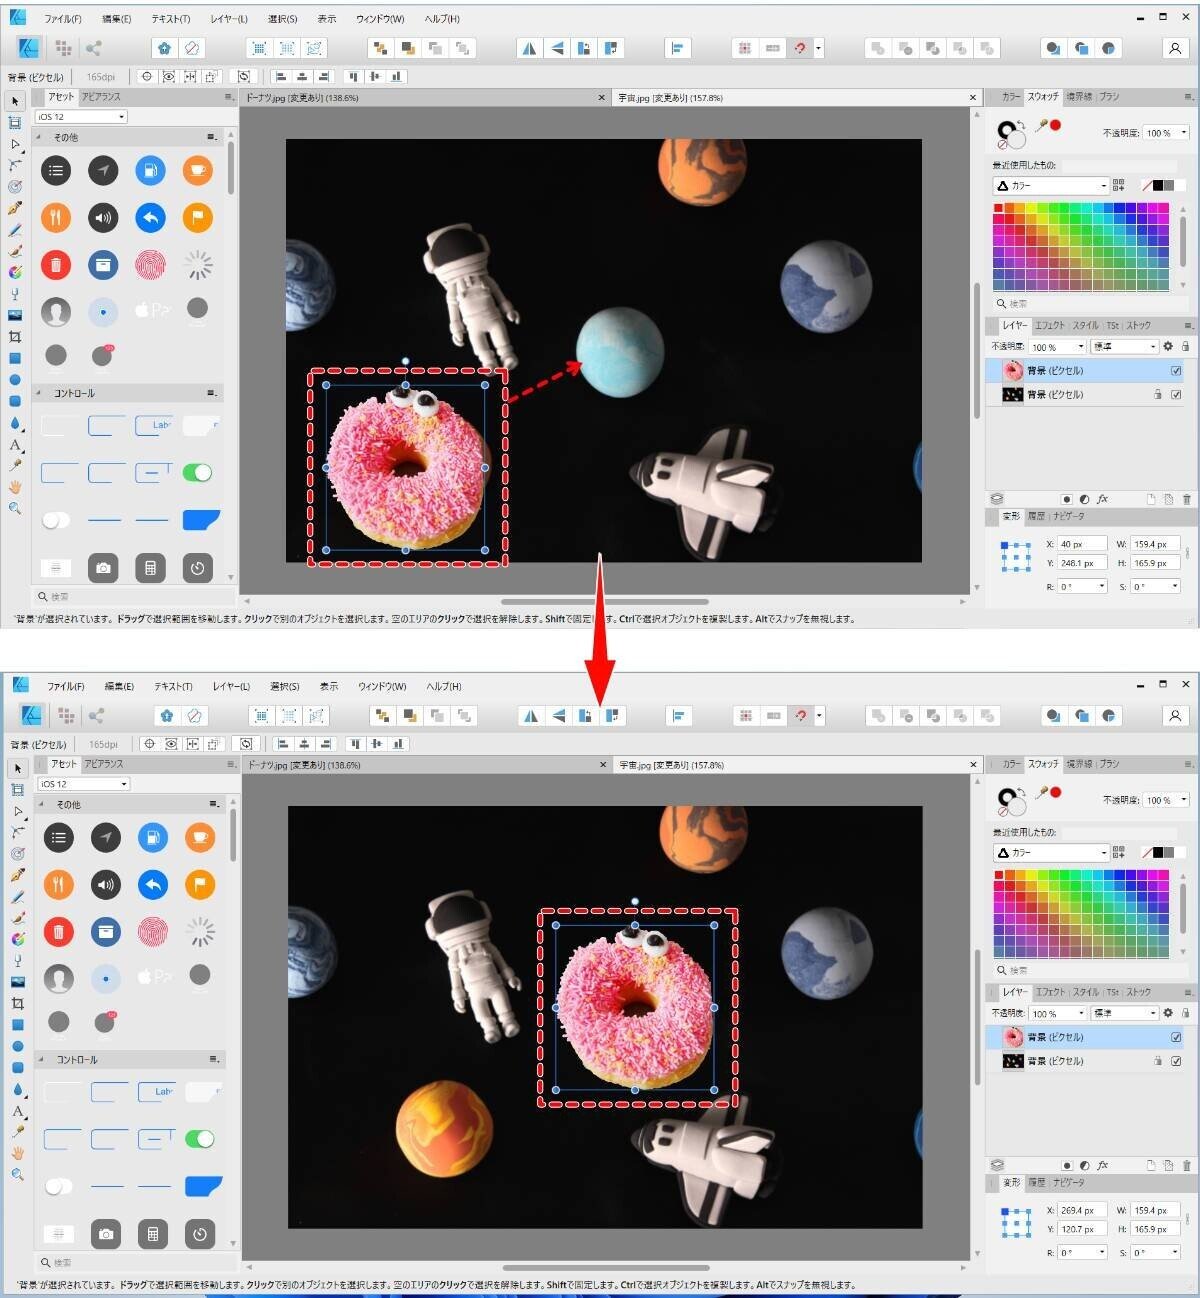Toggle the lock on space layer, bottom window

pos(1158,1062)
